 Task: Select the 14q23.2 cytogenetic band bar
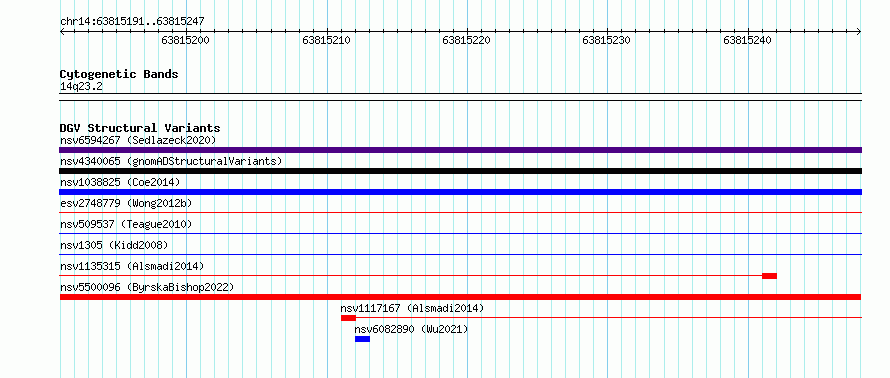coord(460,97)
